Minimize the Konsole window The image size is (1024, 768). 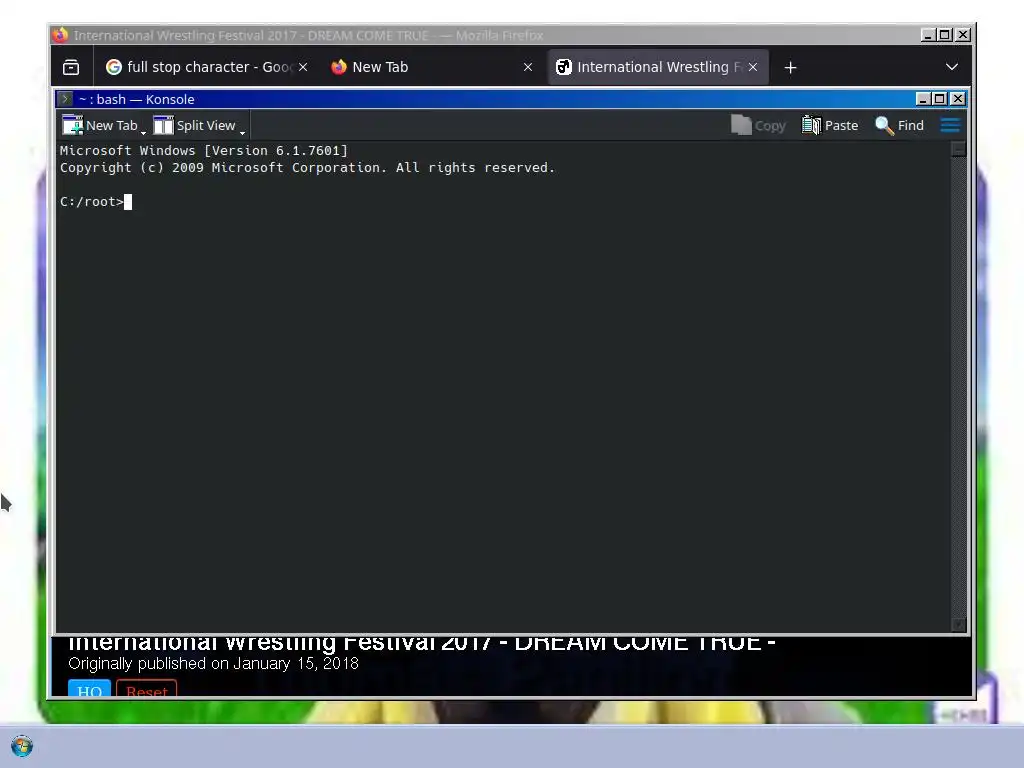coord(923,99)
